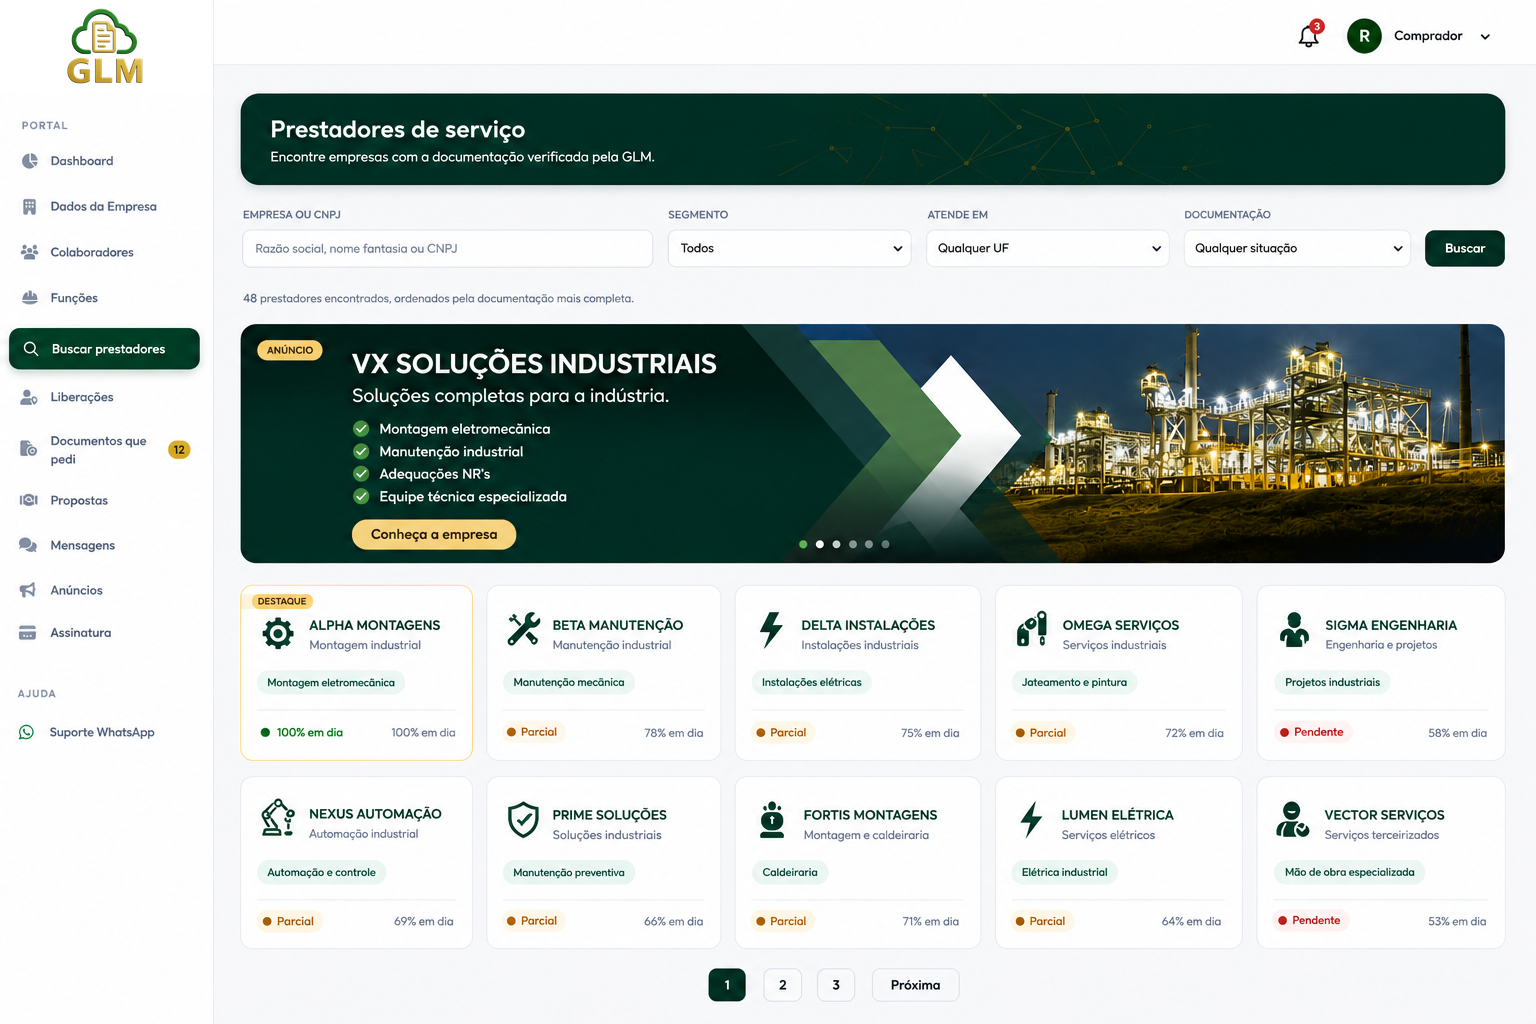Open Dados da Empresa menu item

pos(105,207)
